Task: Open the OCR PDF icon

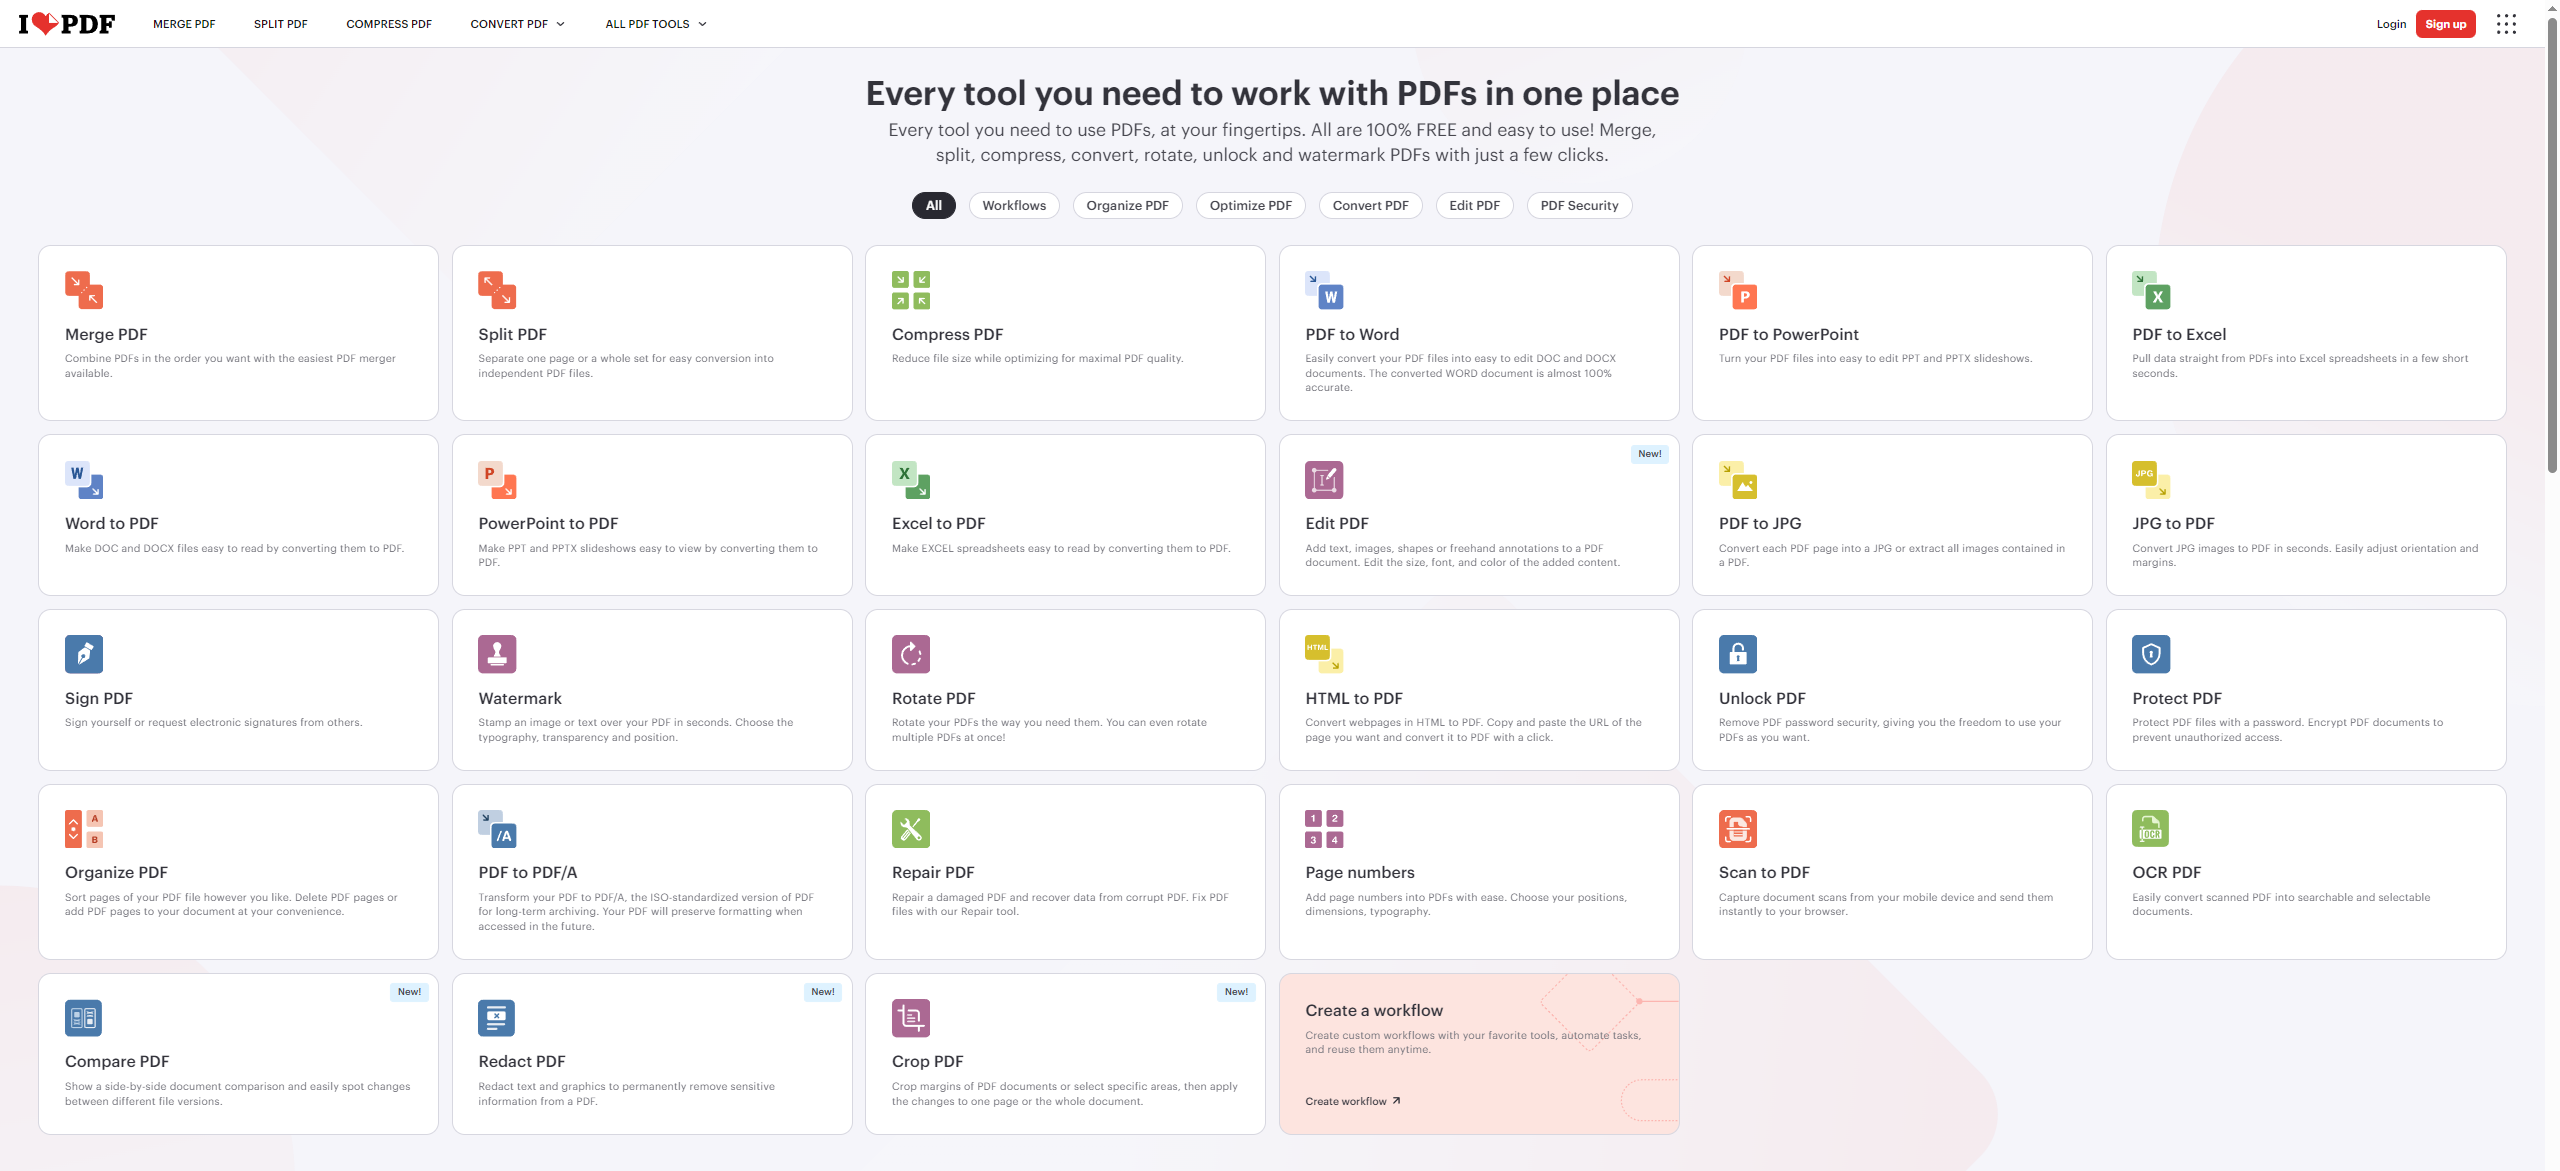Action: pos(2150,828)
